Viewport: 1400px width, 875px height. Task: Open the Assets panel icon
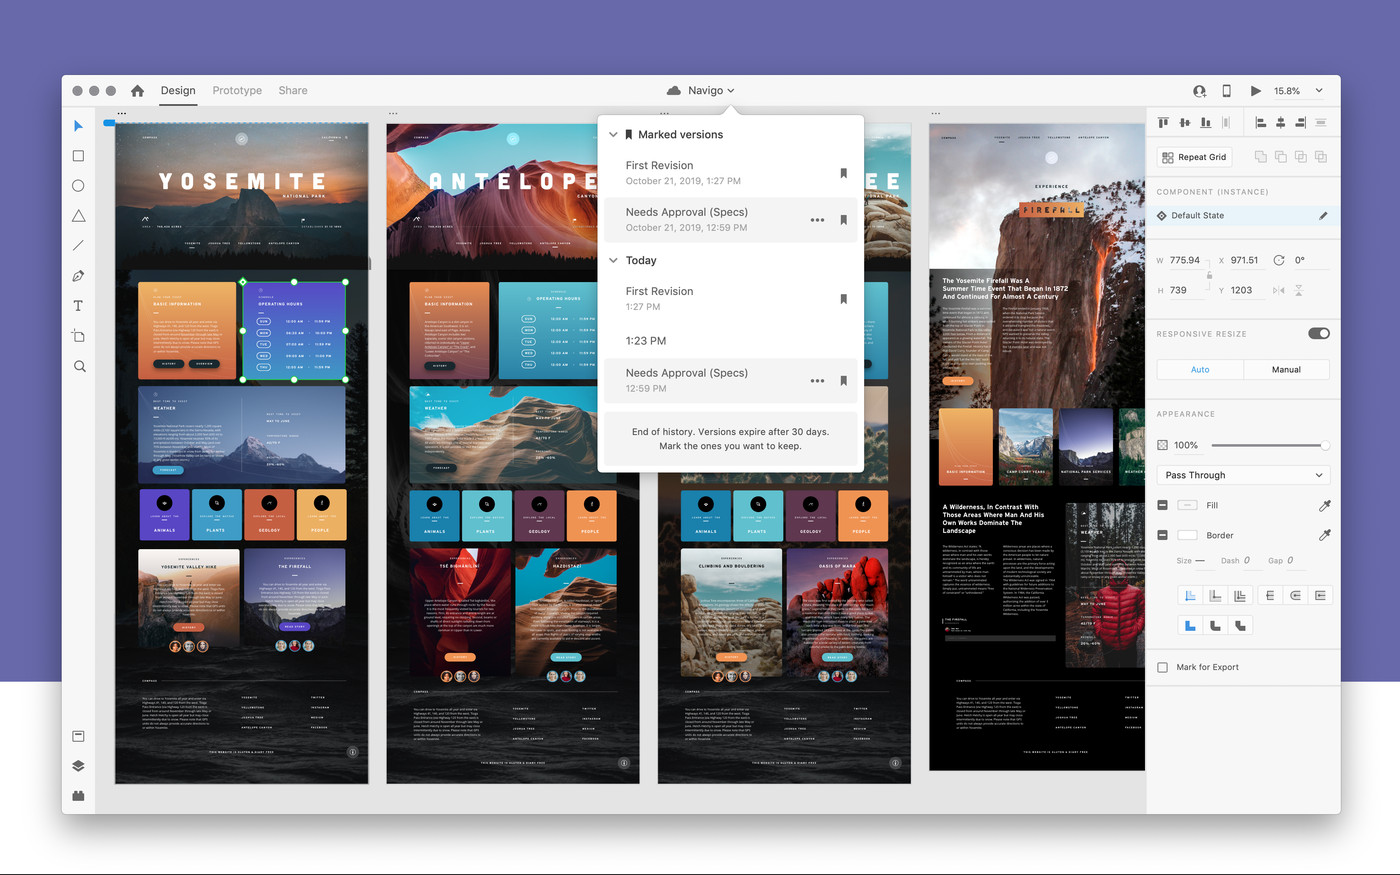[x=78, y=736]
